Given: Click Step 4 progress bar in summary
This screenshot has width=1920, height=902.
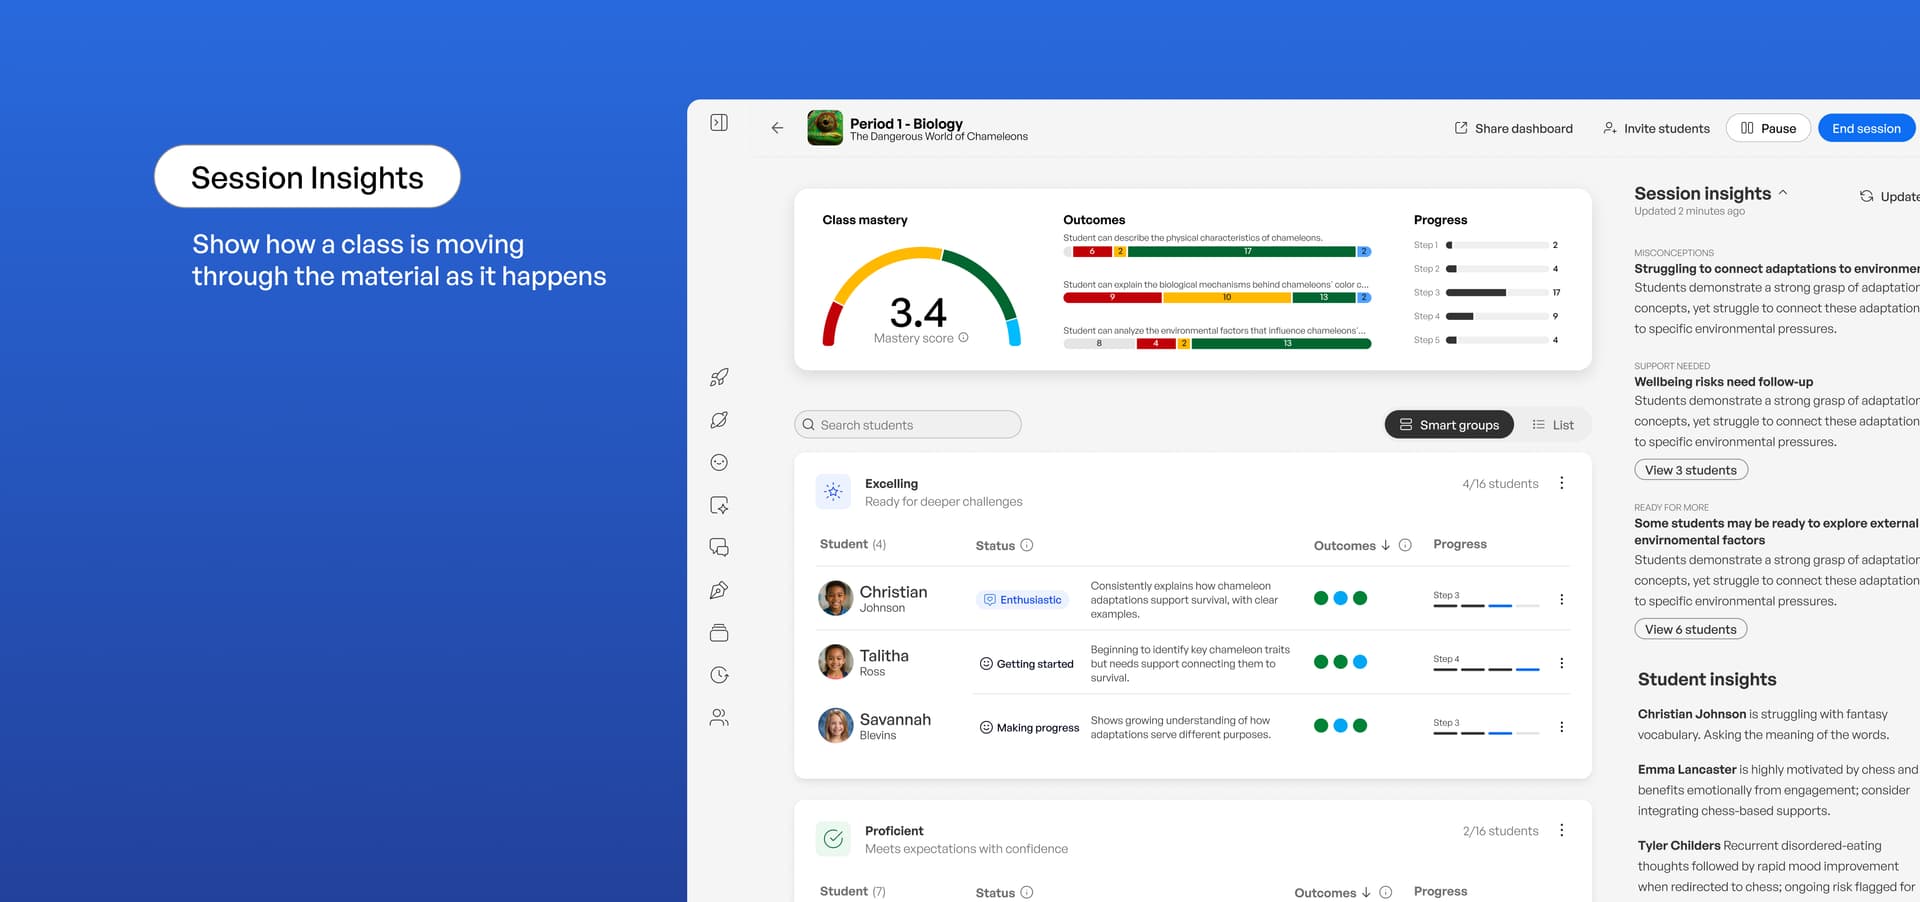Looking at the screenshot, I should 1497,316.
